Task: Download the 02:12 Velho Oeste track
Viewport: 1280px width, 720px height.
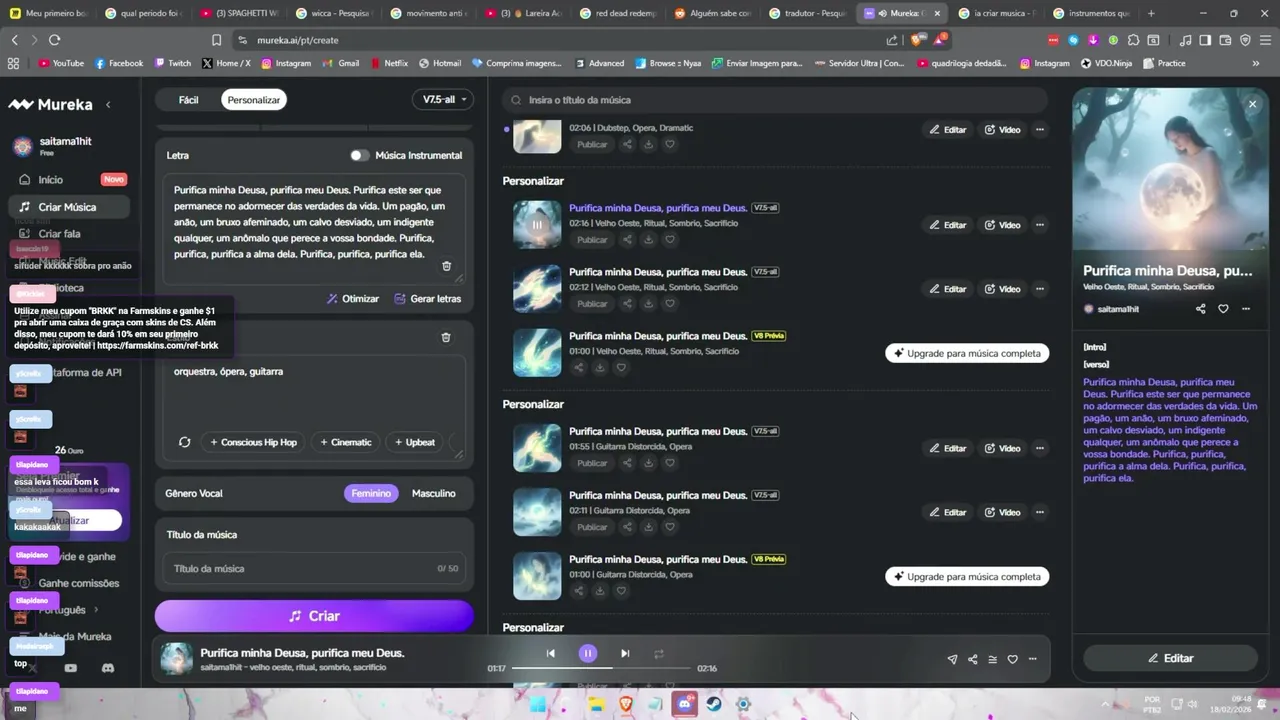Action: [x=648, y=304]
